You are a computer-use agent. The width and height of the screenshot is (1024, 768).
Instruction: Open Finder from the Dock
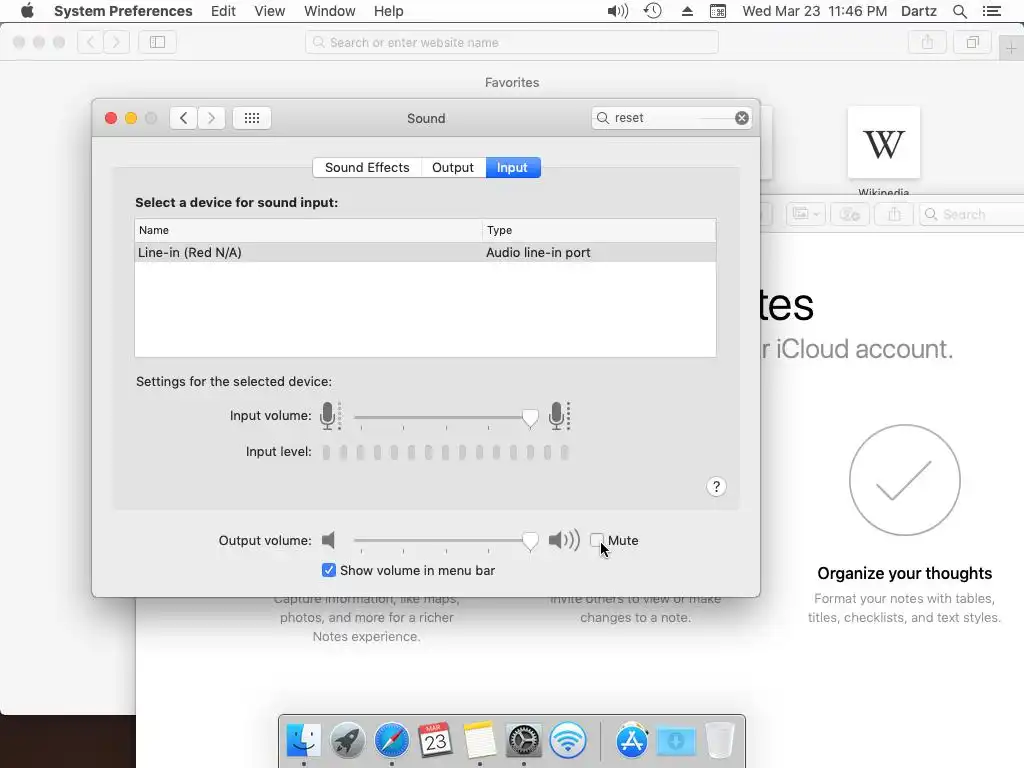click(304, 741)
